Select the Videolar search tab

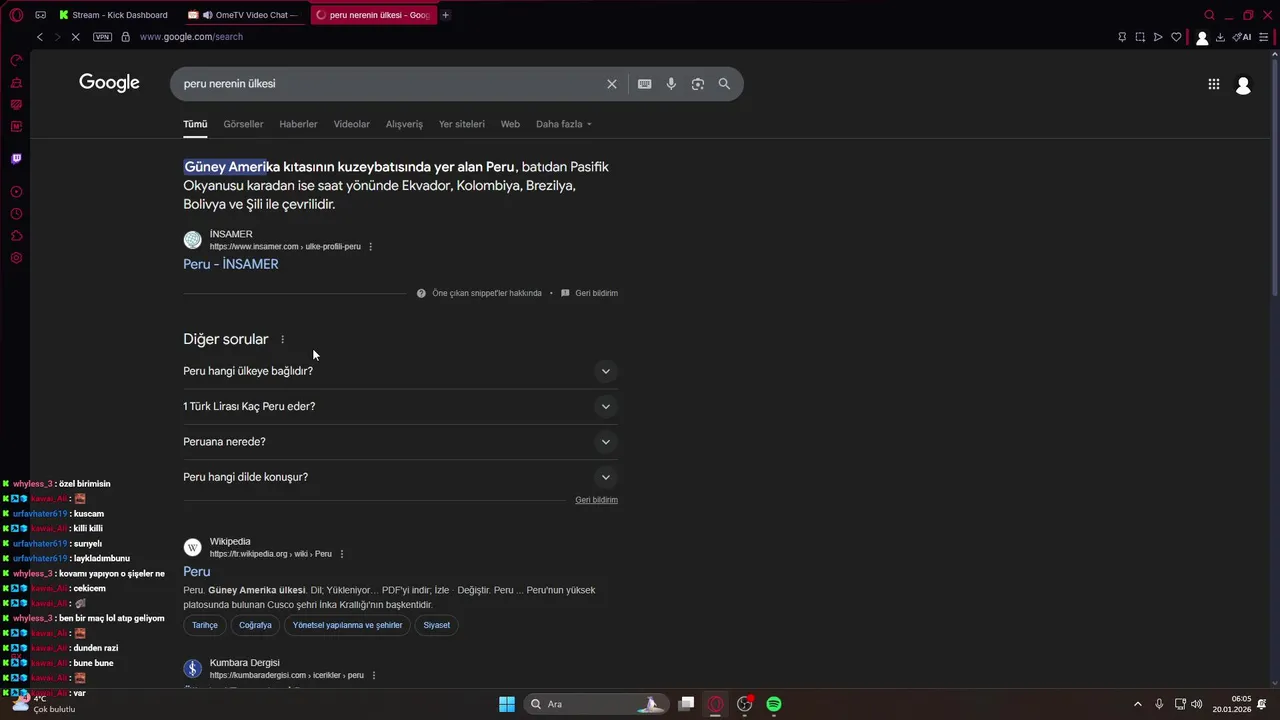pos(352,124)
